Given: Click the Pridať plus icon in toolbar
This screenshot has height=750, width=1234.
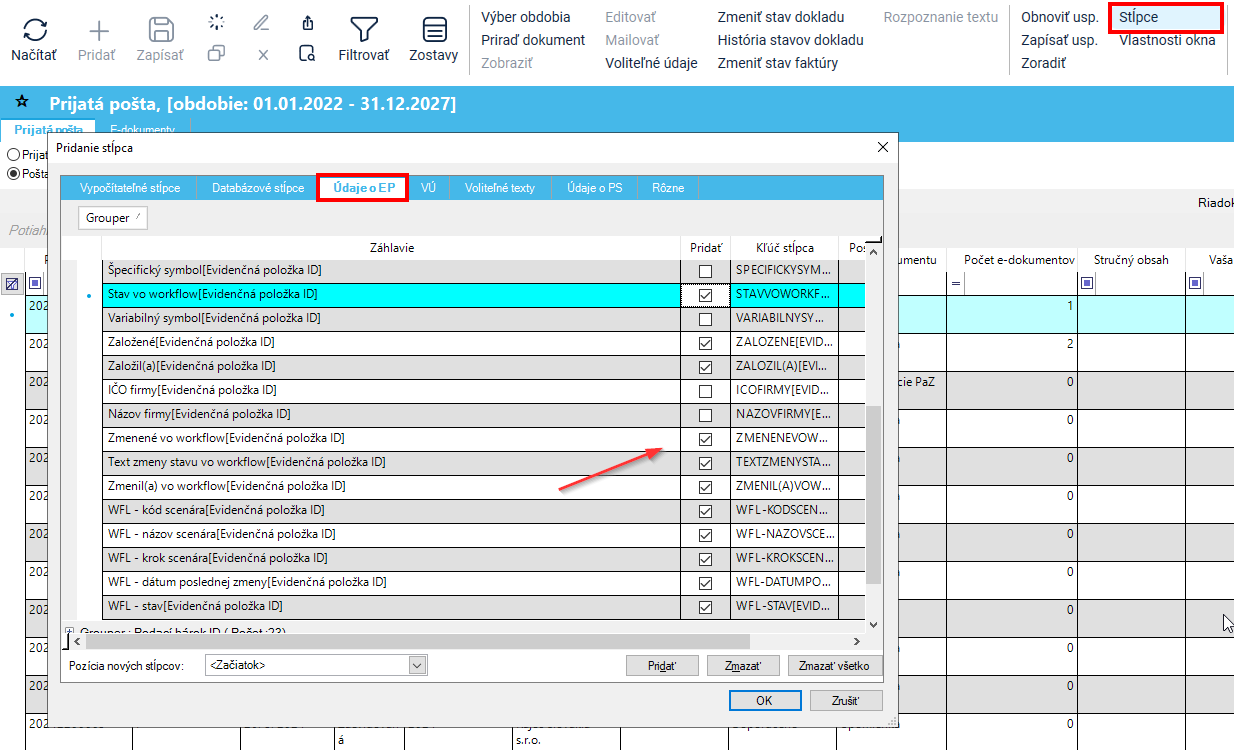Looking at the screenshot, I should [x=97, y=30].
